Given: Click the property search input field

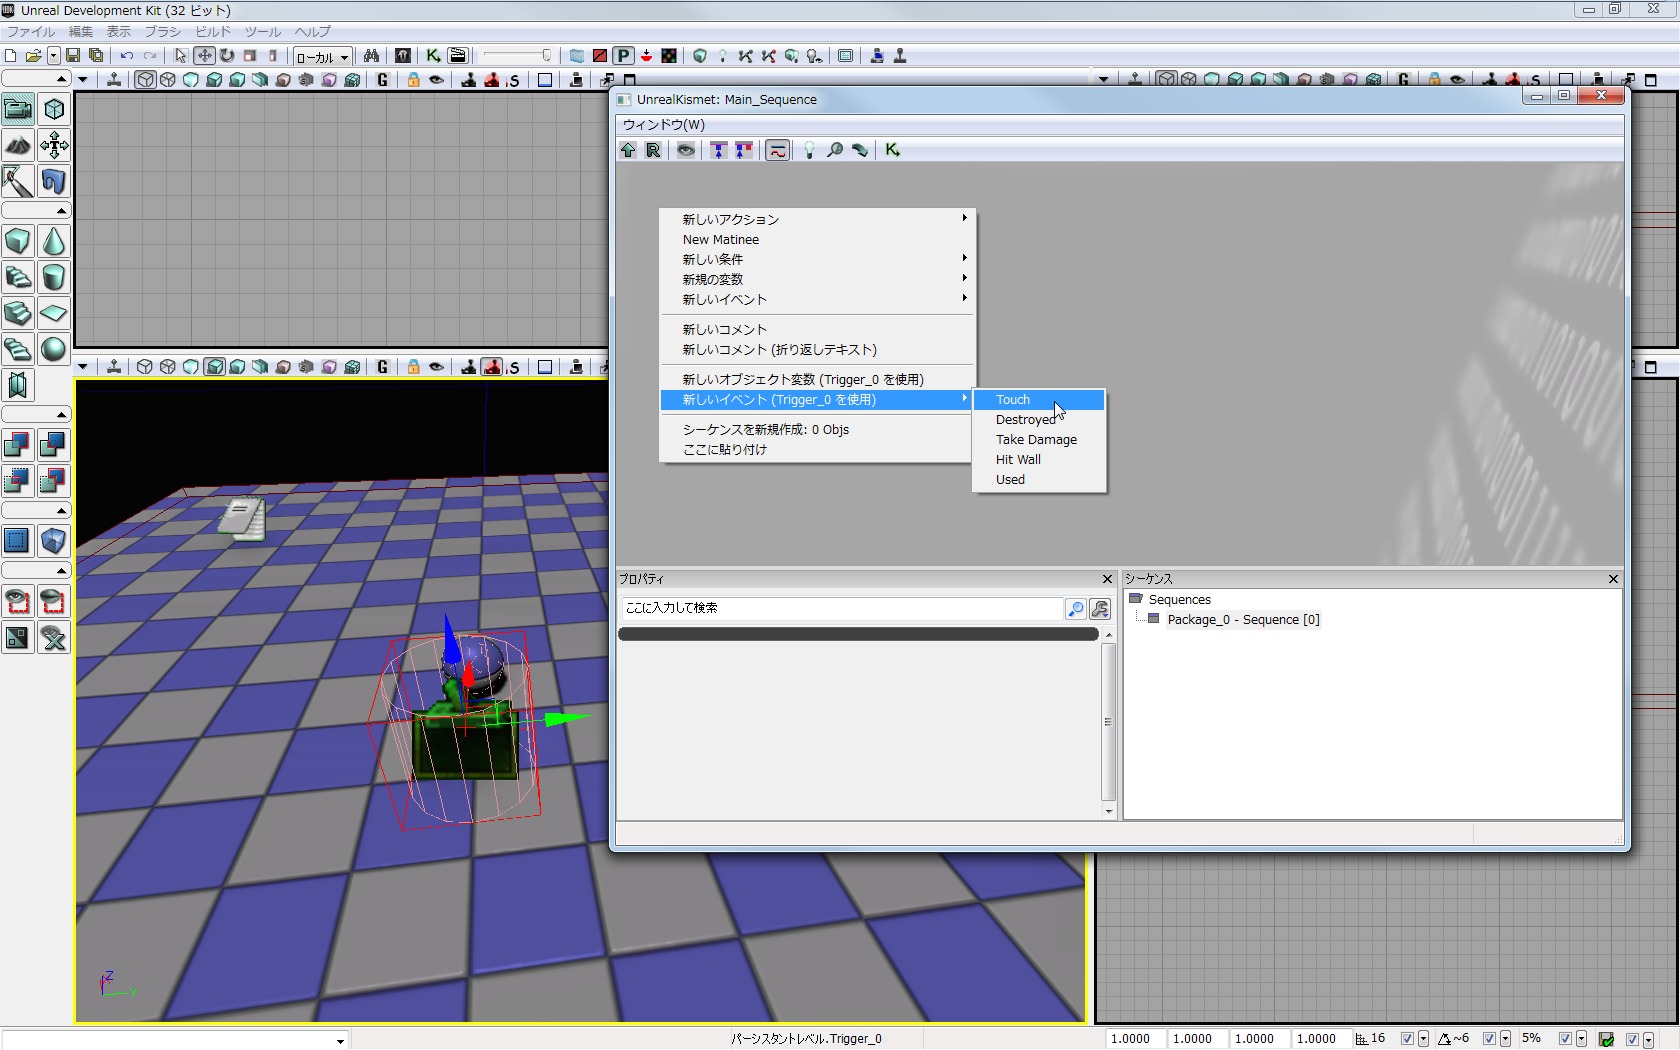Looking at the screenshot, I should point(840,608).
